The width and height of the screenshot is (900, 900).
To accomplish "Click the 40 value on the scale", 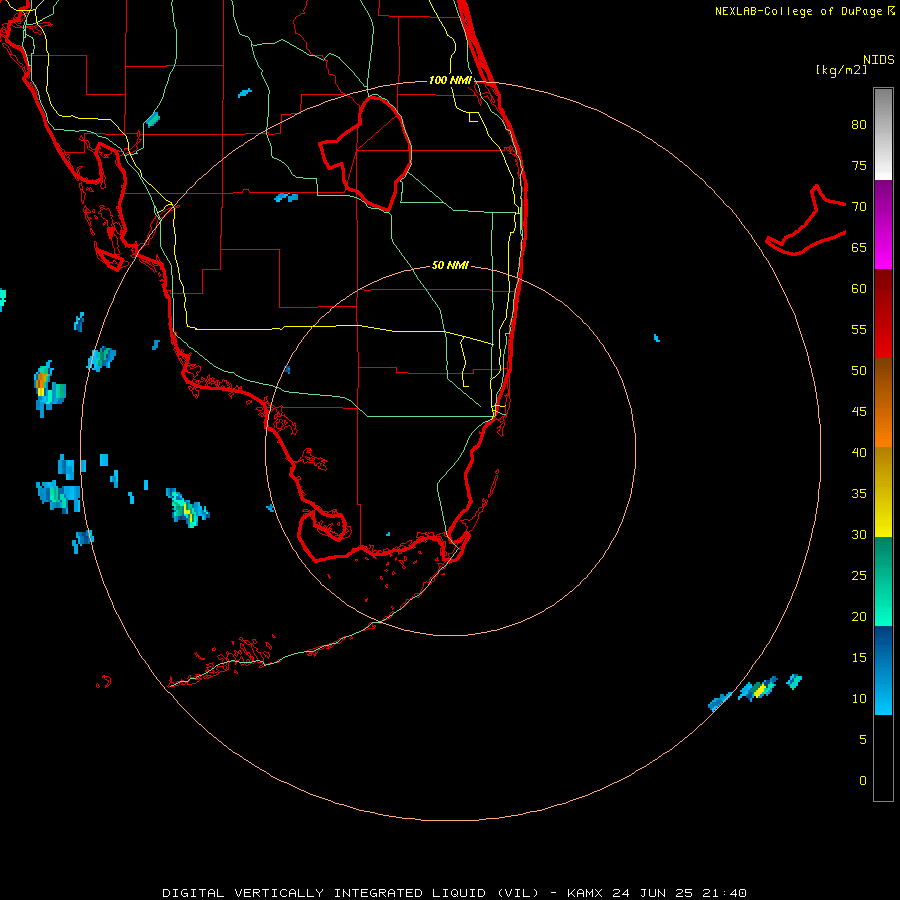I will click(x=859, y=452).
